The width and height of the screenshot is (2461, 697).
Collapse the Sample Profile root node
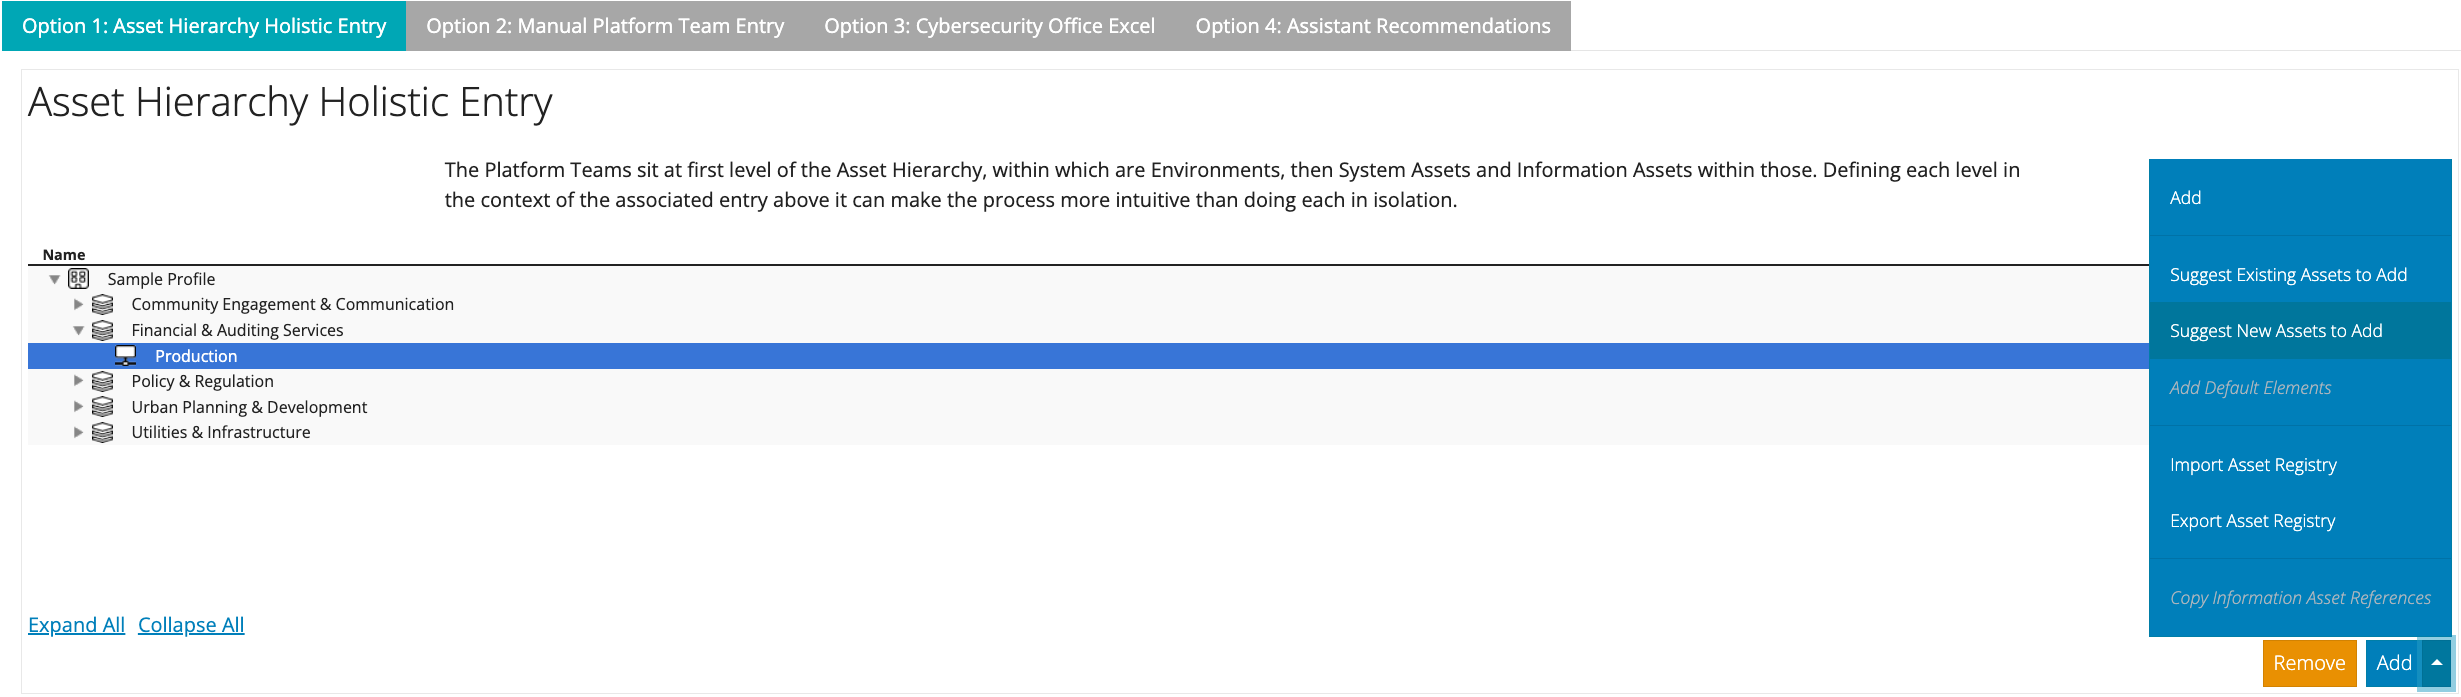(x=55, y=280)
